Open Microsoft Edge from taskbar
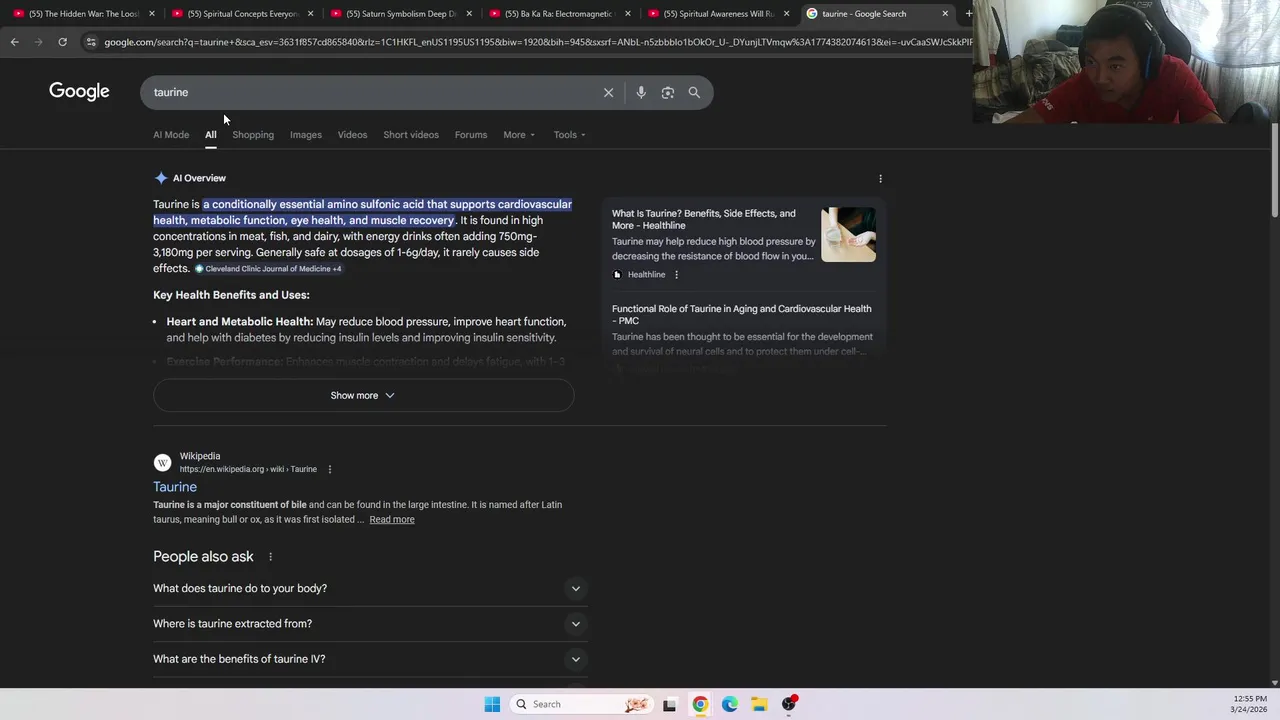 point(730,704)
